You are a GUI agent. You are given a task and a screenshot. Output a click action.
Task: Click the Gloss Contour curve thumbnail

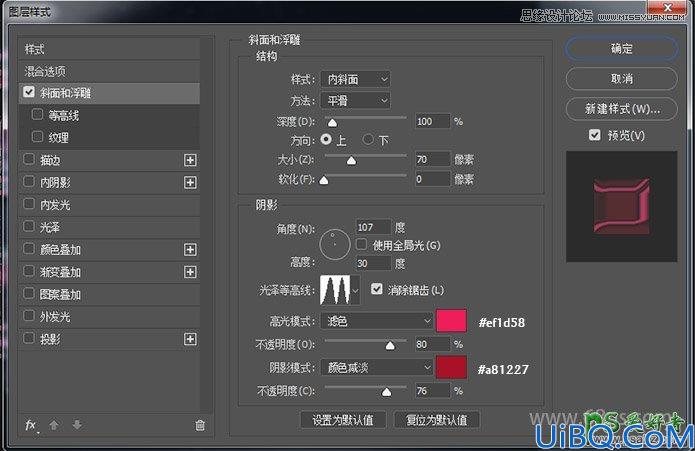[335, 290]
